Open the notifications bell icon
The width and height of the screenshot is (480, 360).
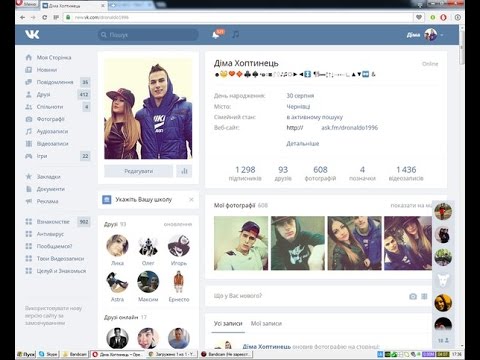click(x=216, y=35)
